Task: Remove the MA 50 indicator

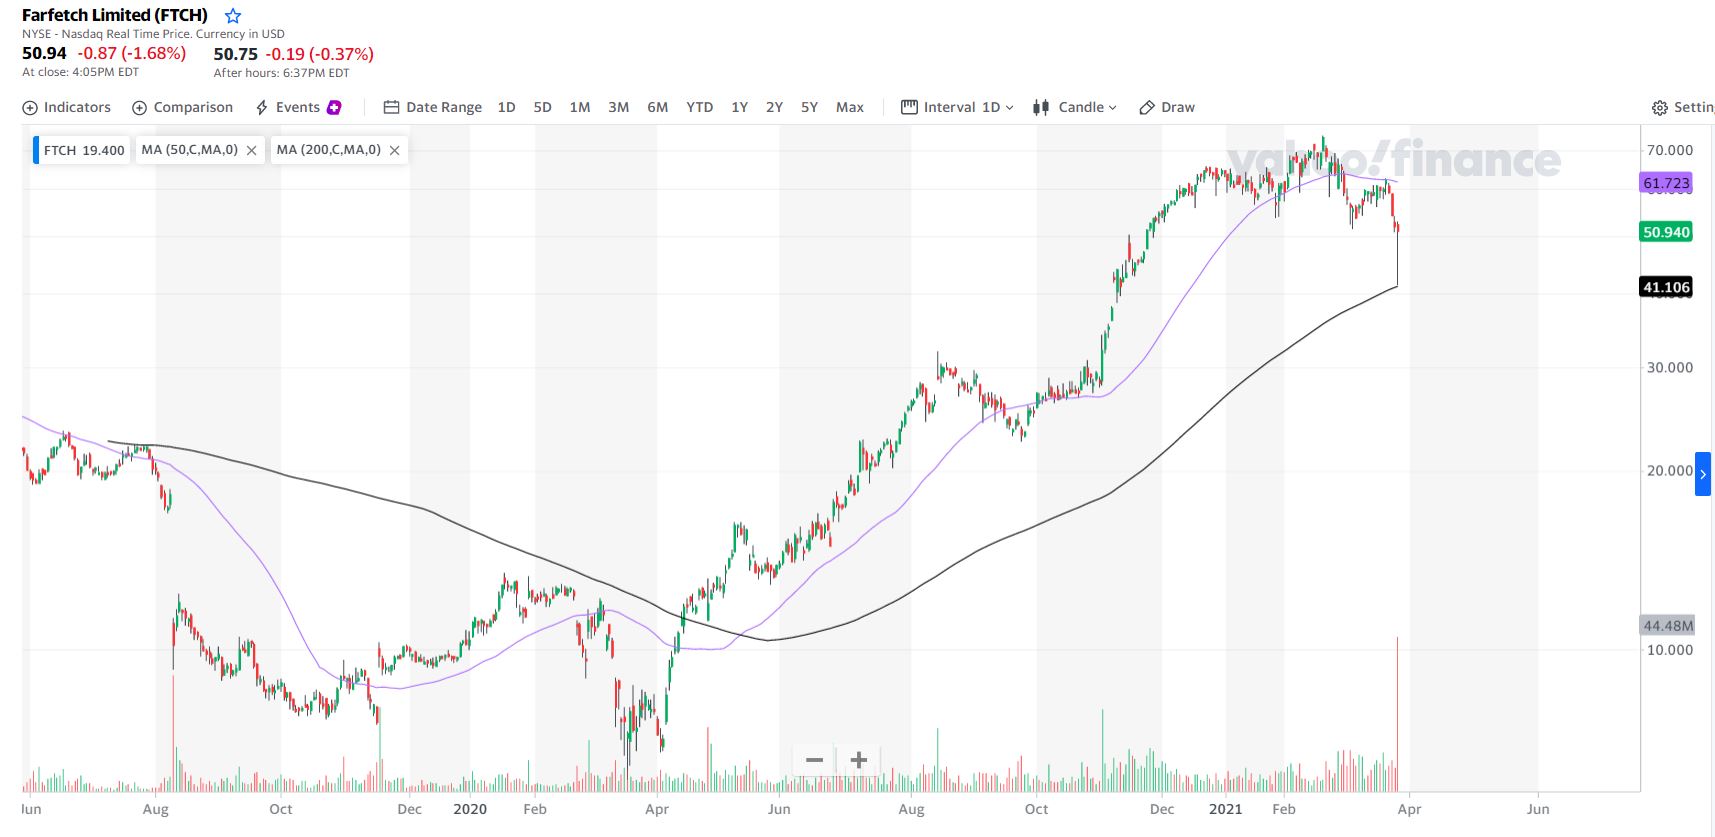Action: pyautogui.click(x=252, y=150)
